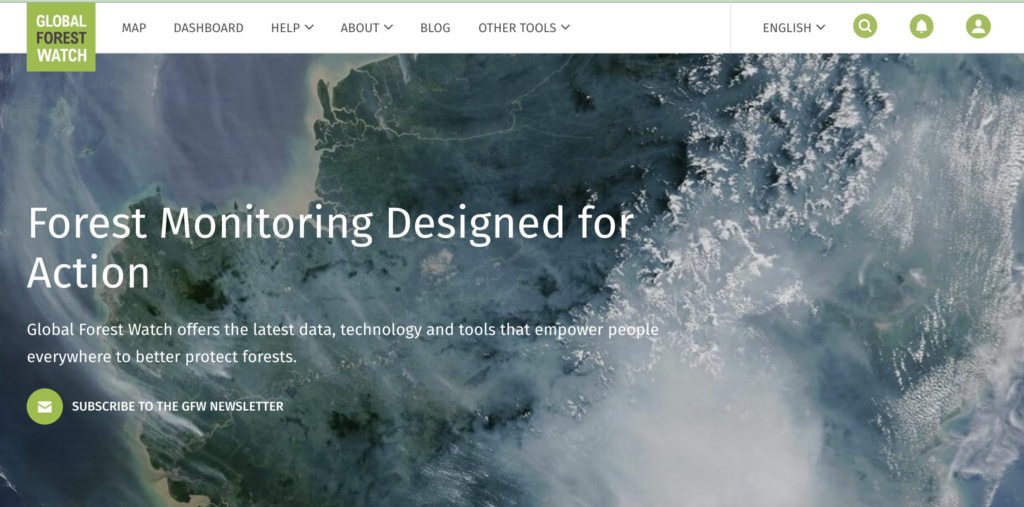Open the Blog link in navigation

435,28
